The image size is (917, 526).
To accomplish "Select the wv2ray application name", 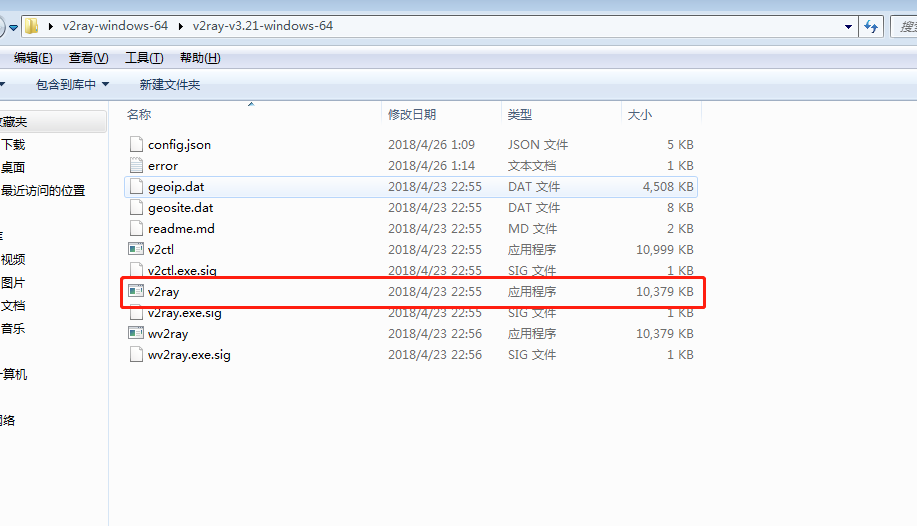I will (x=168, y=334).
